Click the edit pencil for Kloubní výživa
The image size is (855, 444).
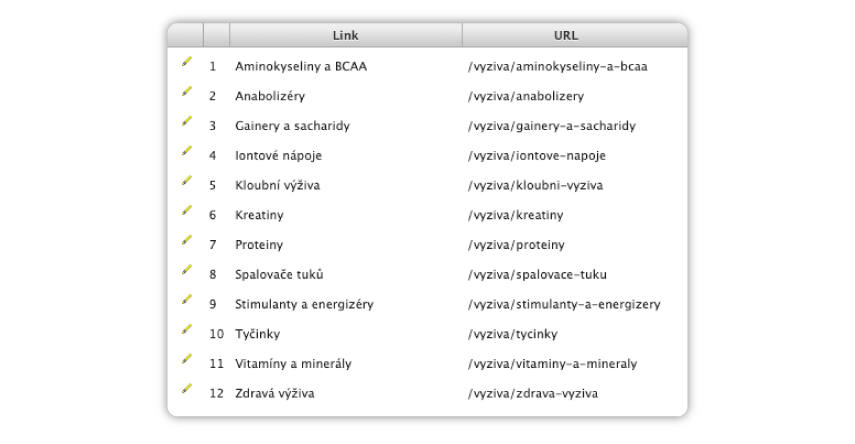186,181
